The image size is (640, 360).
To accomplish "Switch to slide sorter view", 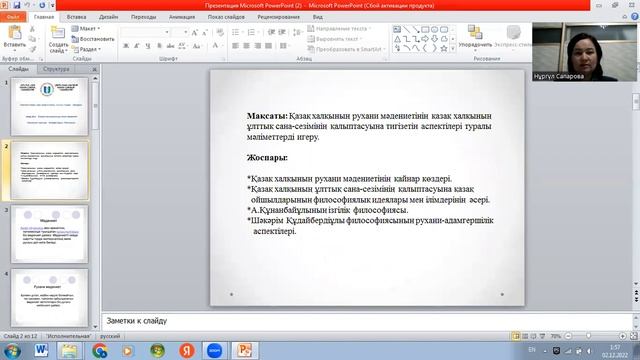I will click(x=525, y=336).
